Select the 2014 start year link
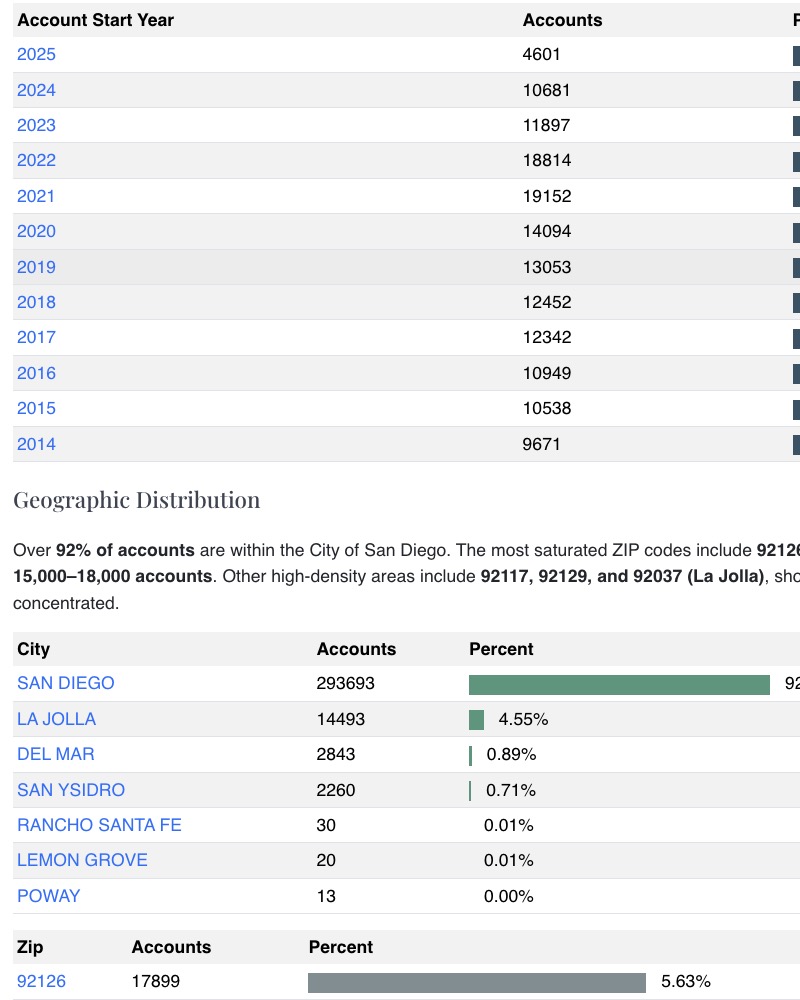Viewport: 800px width, 1000px height. pyautogui.click(x=36, y=444)
